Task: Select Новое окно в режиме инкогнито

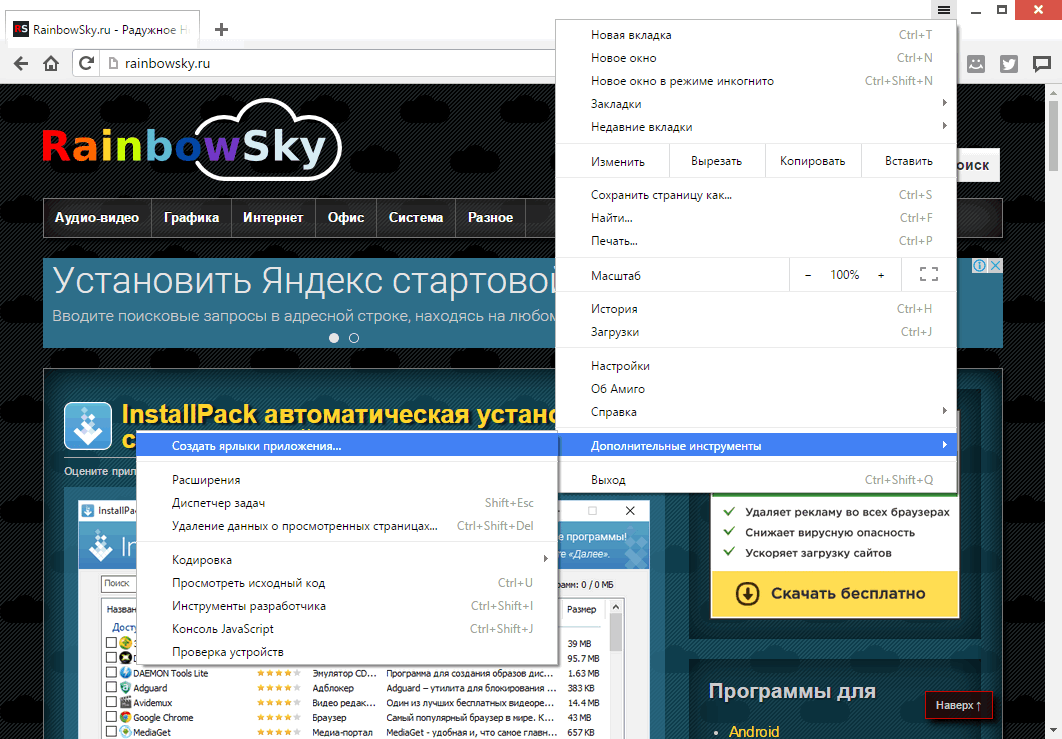Action: (x=756, y=81)
